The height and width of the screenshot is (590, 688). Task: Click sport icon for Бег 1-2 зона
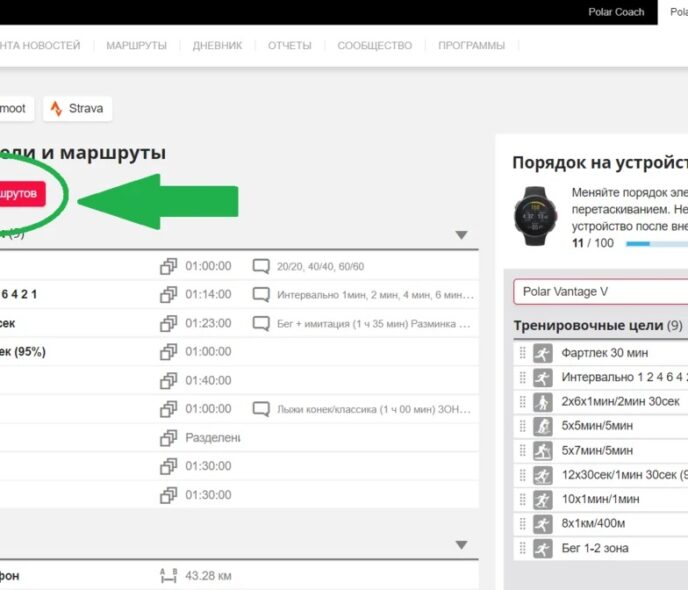tap(543, 548)
